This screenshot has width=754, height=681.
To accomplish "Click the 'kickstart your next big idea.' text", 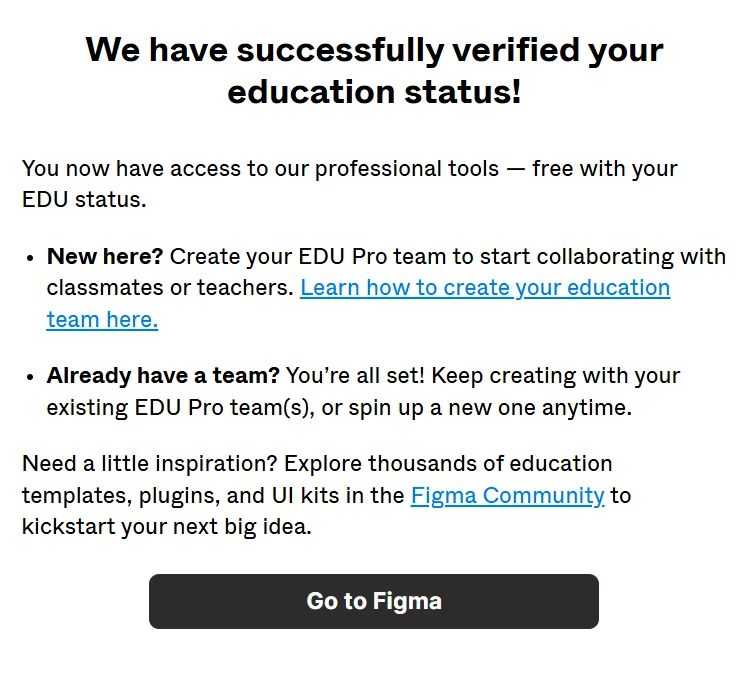I will pos(167,527).
